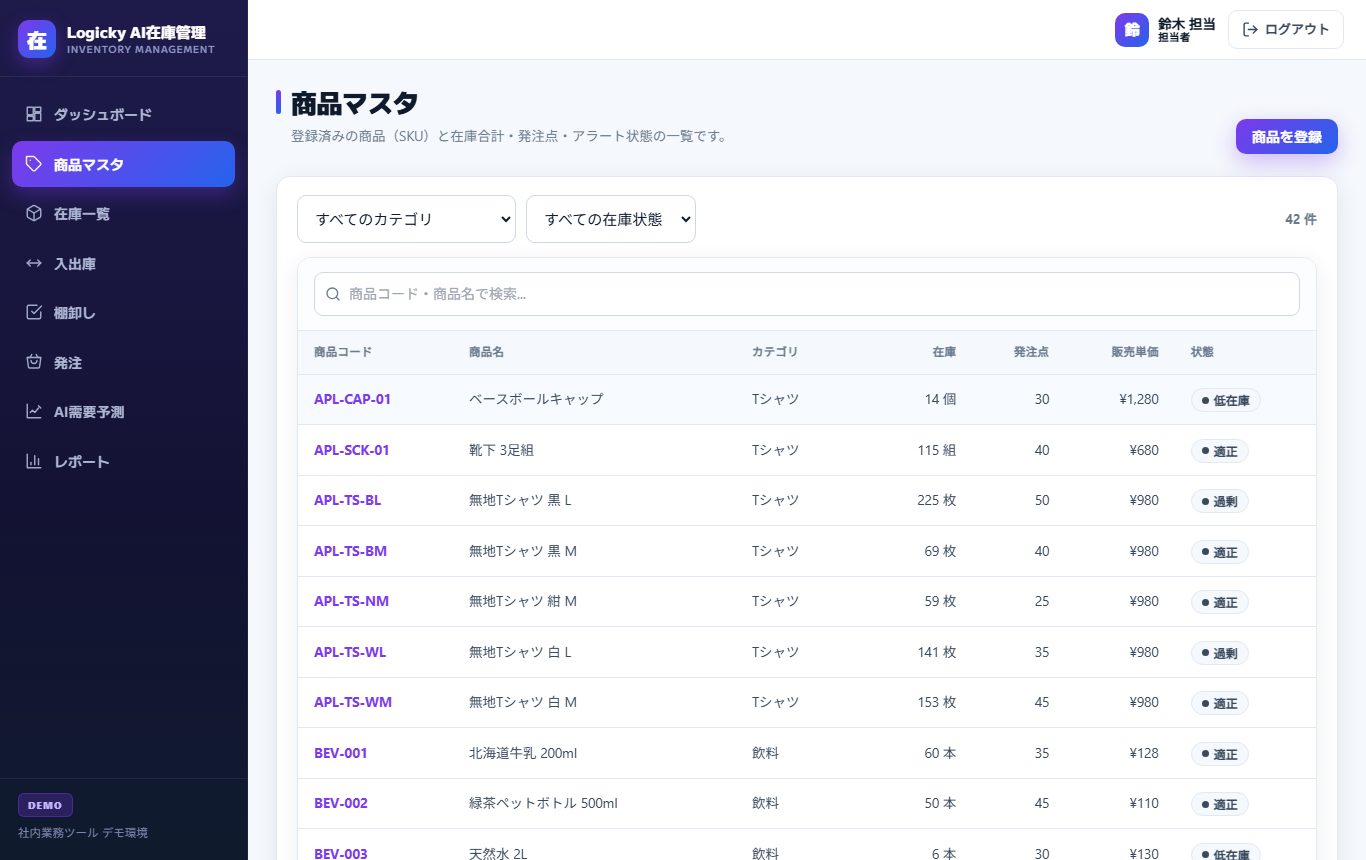Click the 過剰 badge in APL-TS-WL row
1366x860 pixels.
point(1220,653)
